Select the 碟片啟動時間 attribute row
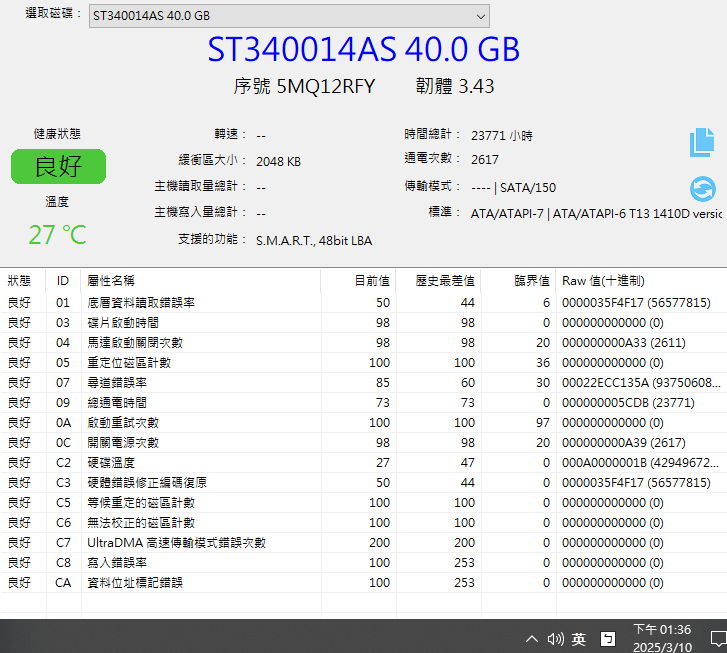This screenshot has height=653, width=727. 364,323
